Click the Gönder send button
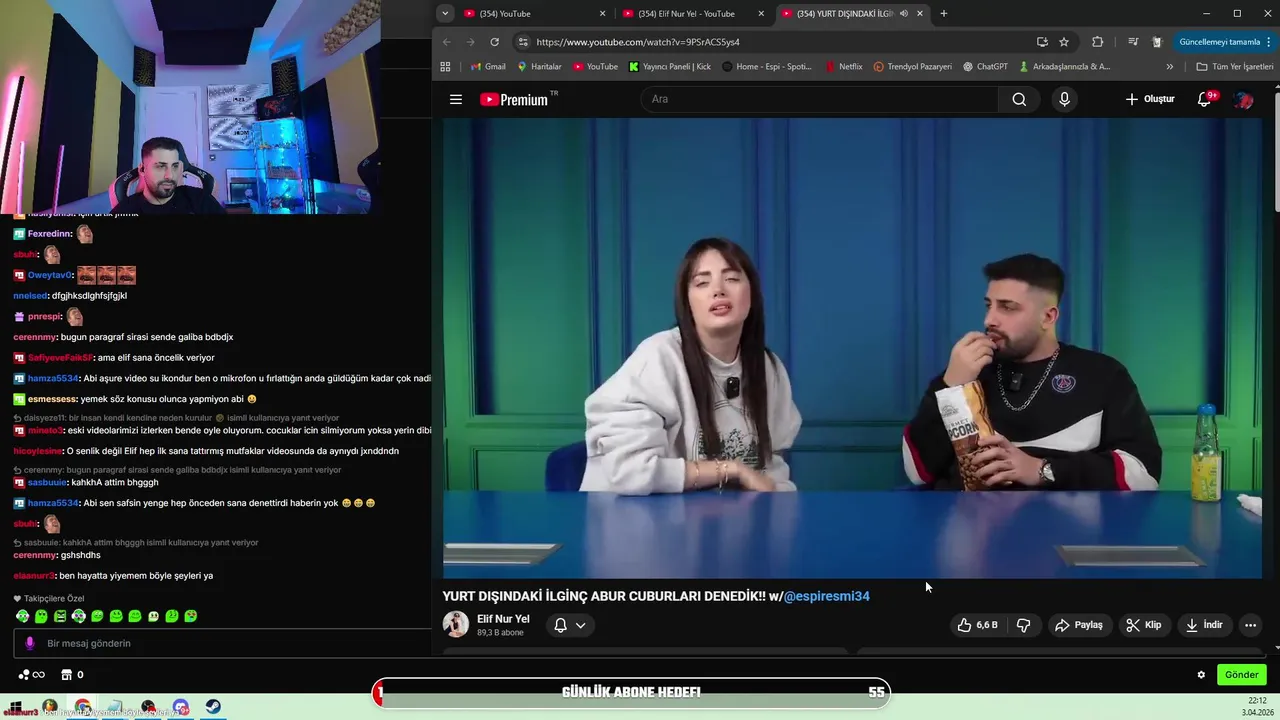 1241,675
